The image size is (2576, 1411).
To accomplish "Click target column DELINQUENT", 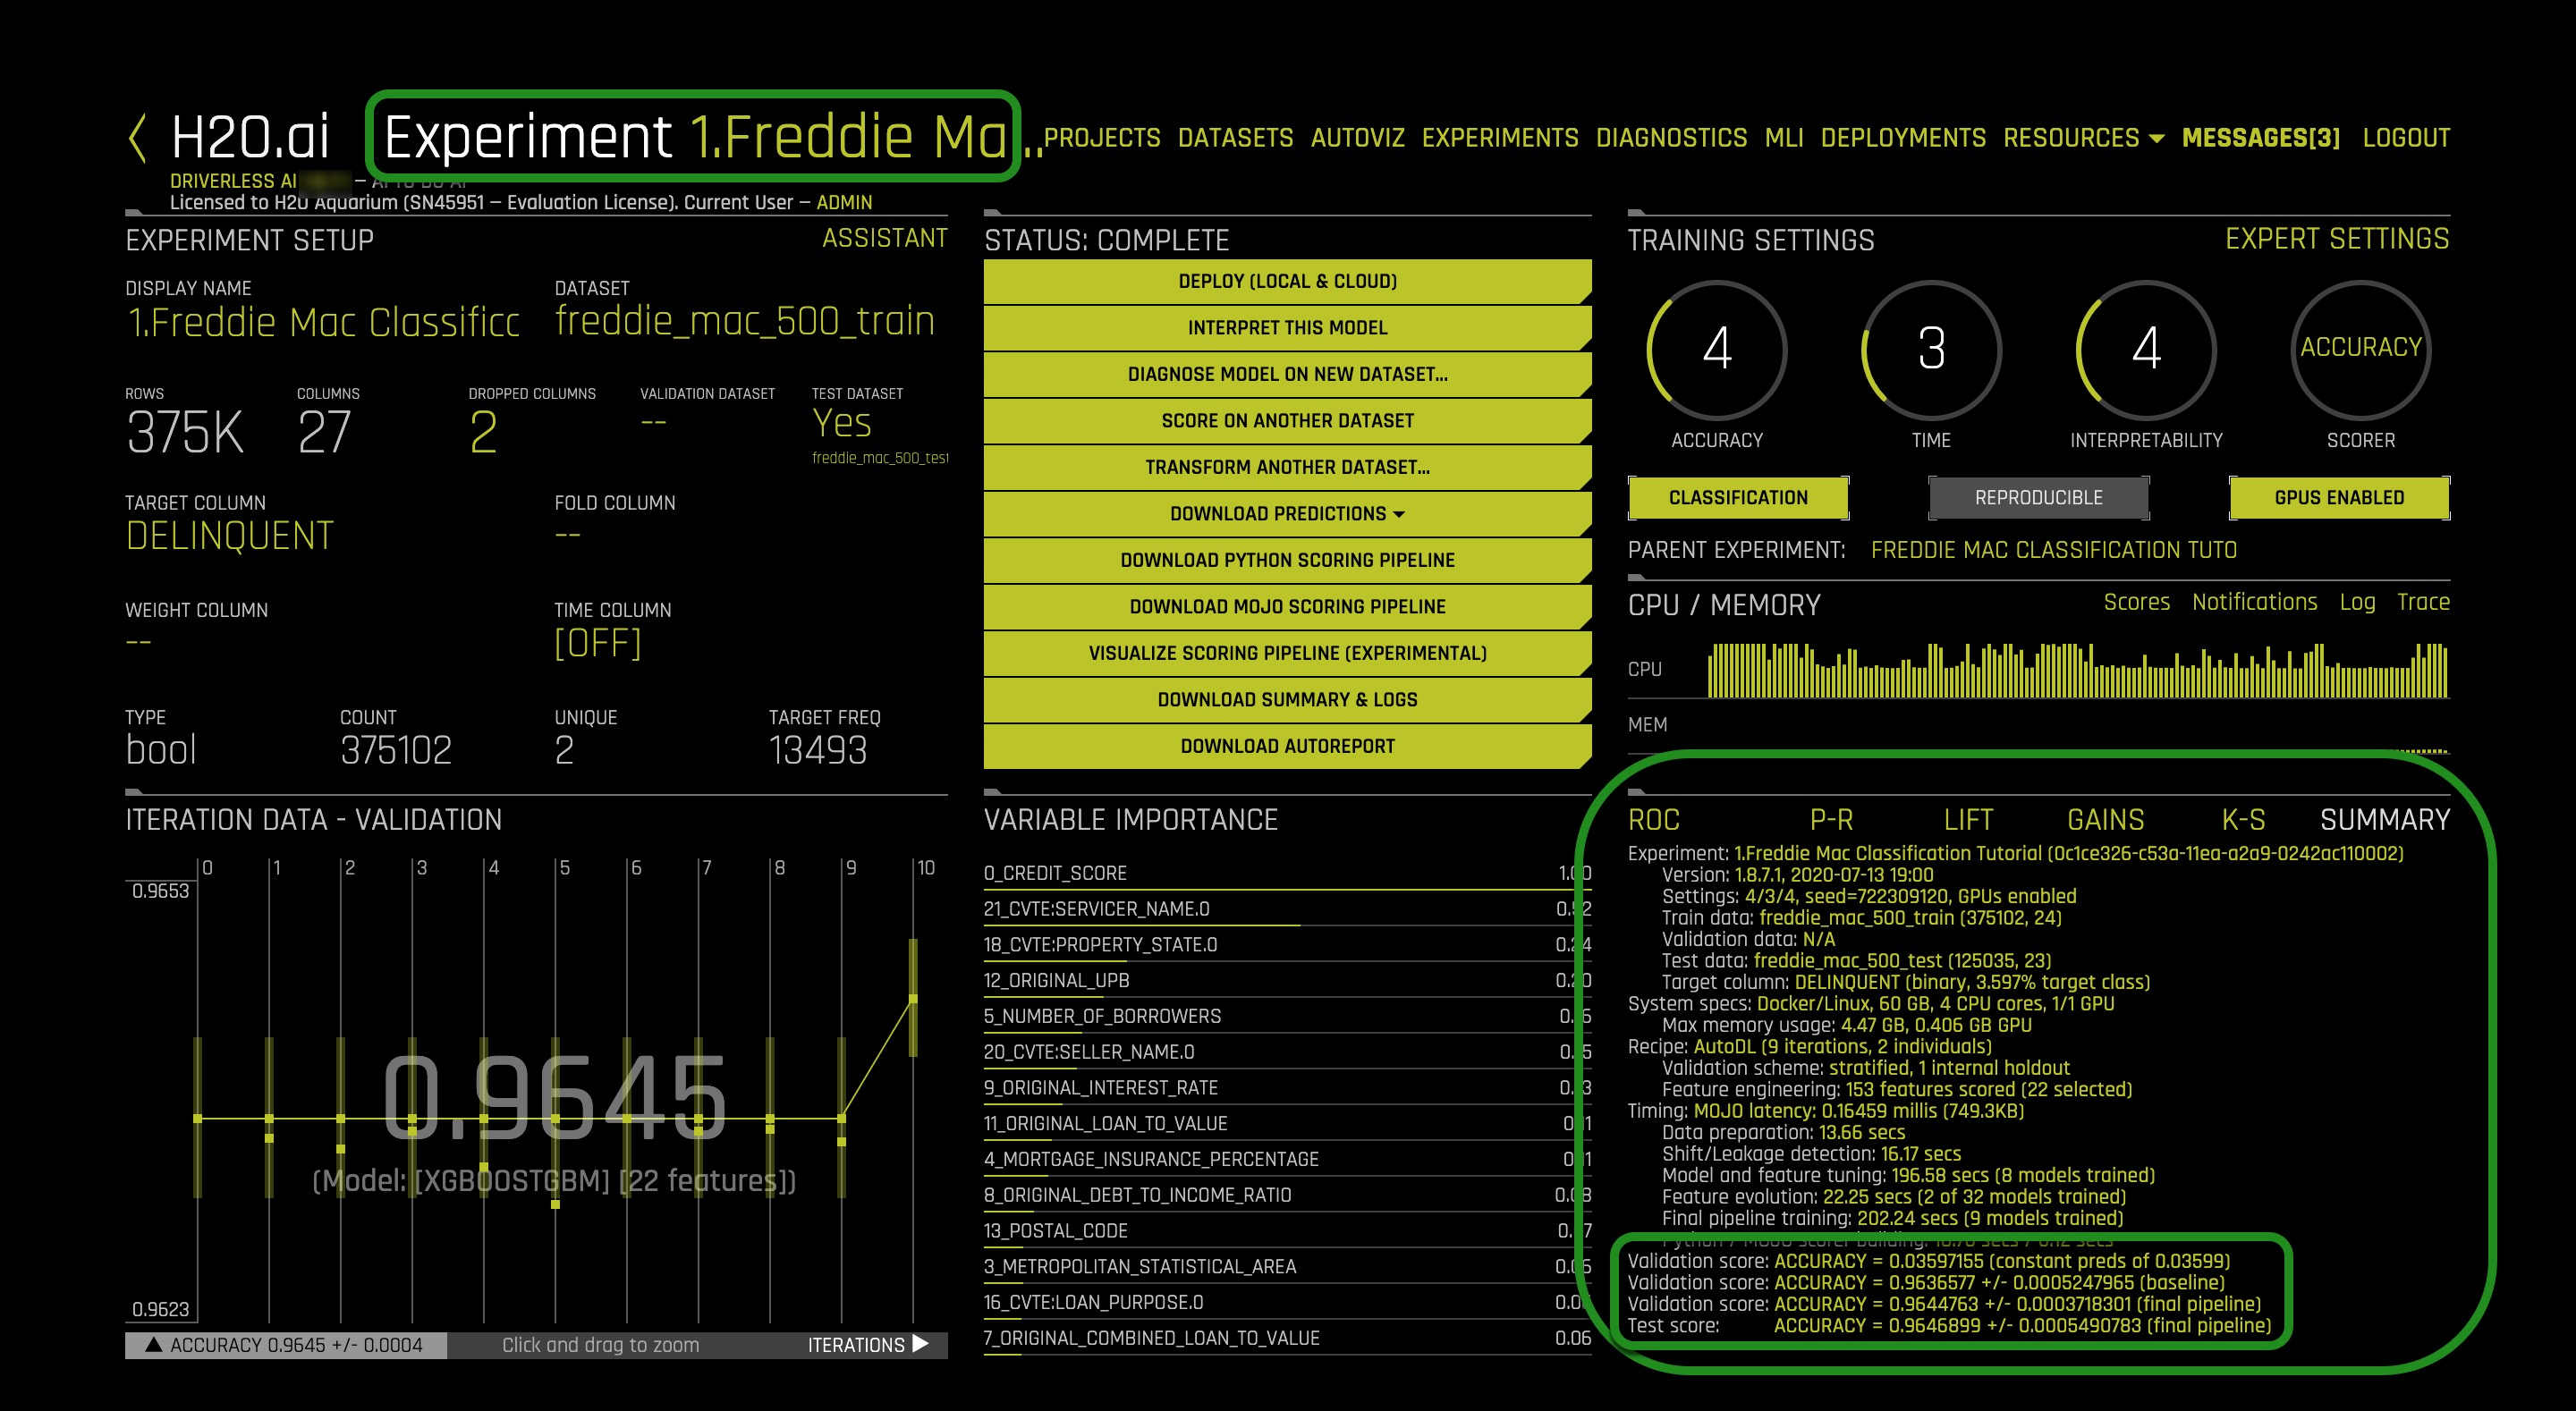I will pos(229,536).
